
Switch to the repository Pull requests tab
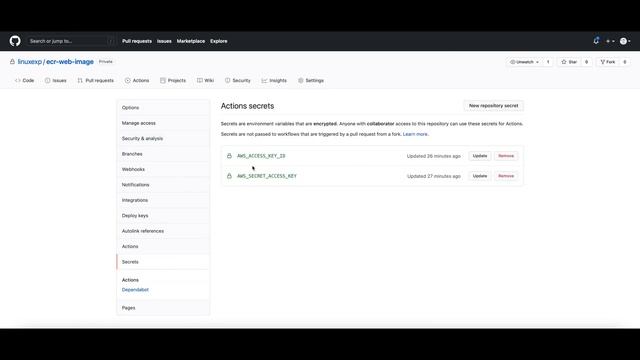(96, 80)
